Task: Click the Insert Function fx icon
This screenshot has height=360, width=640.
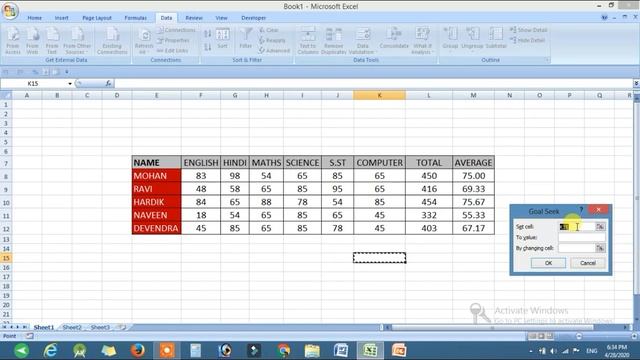Action: (108, 84)
